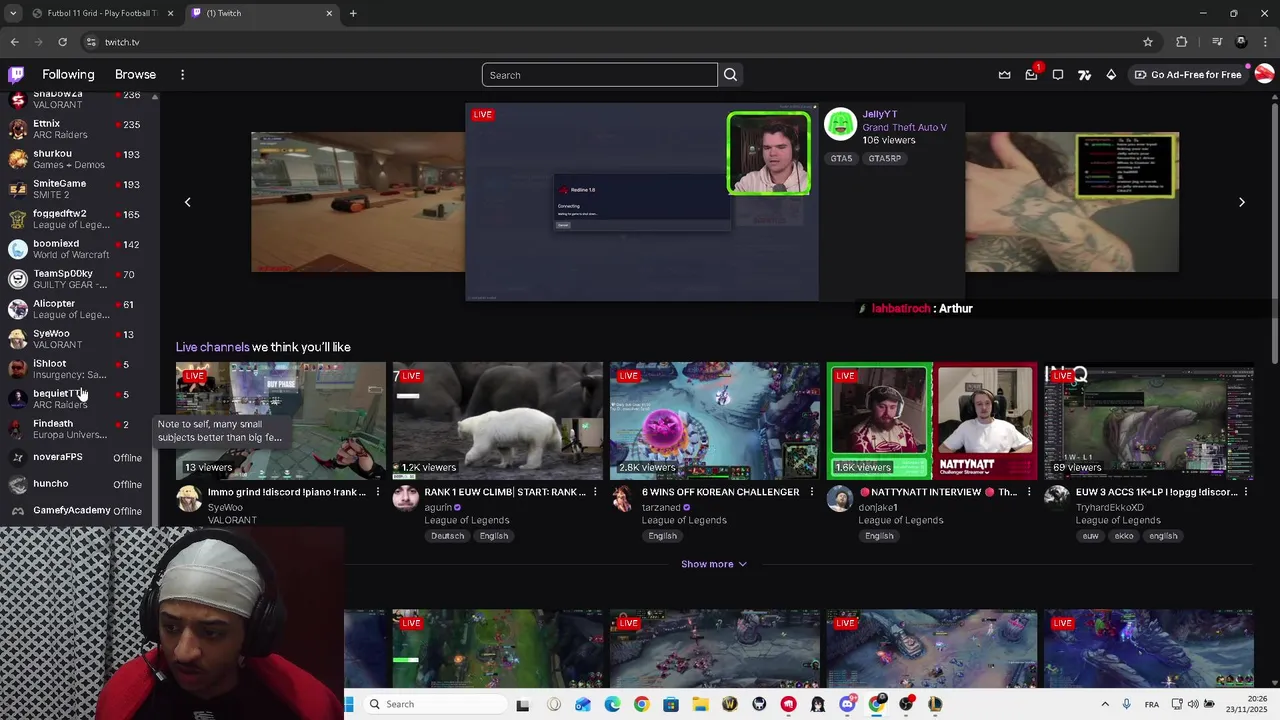1280x720 pixels.
Task: Click JellyYT channel avatar in carousel
Action: (840, 124)
